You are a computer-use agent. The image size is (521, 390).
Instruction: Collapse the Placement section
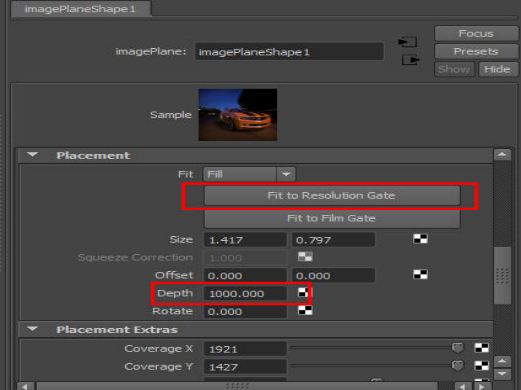tap(32, 155)
